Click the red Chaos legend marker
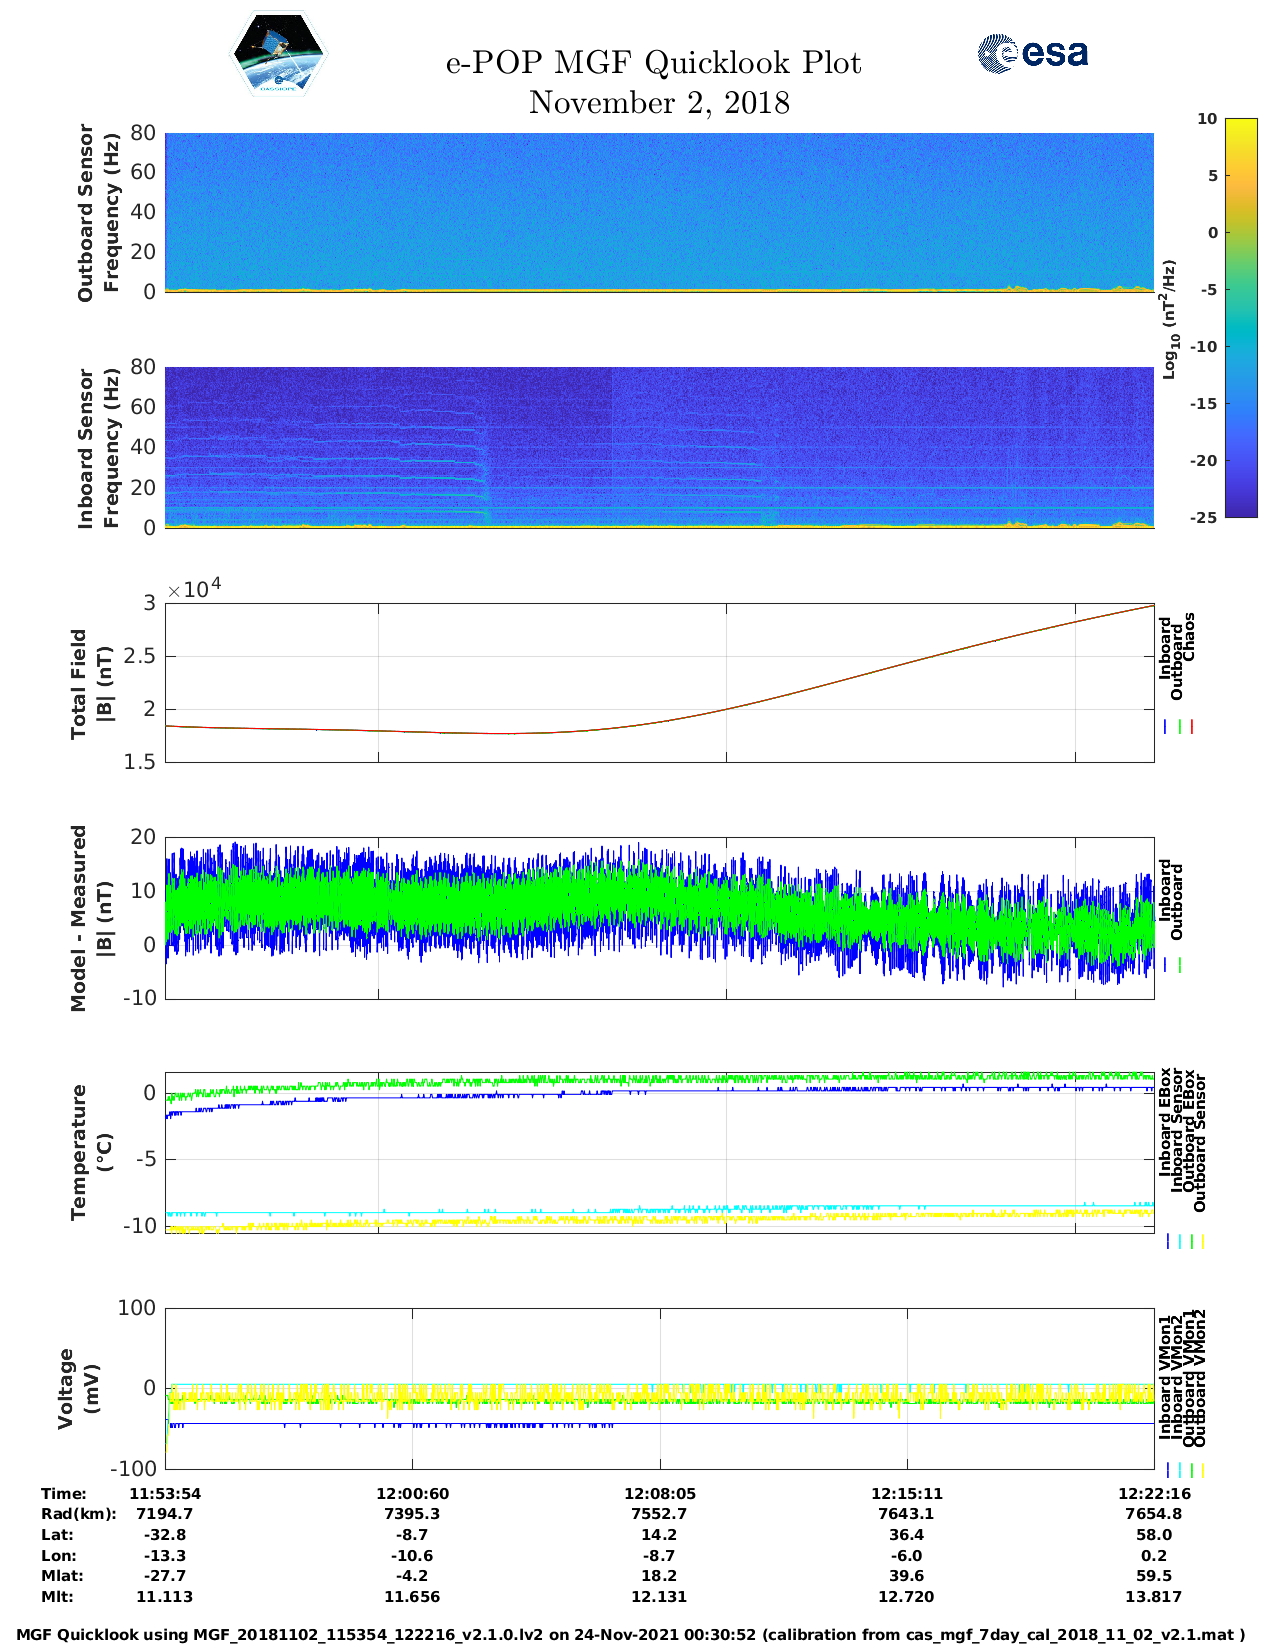Image resolution: width=1275 pixels, height=1650 pixels. (x=1192, y=727)
